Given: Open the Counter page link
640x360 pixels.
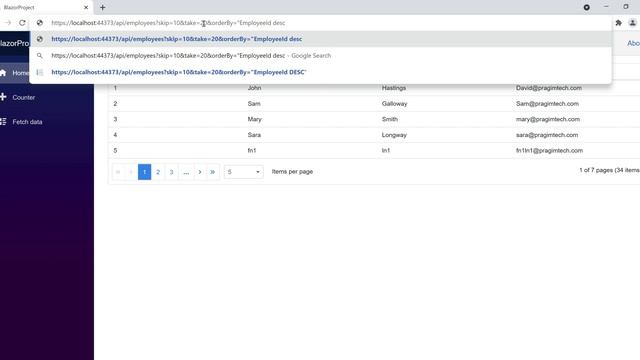Looking at the screenshot, I should pos(24,98).
